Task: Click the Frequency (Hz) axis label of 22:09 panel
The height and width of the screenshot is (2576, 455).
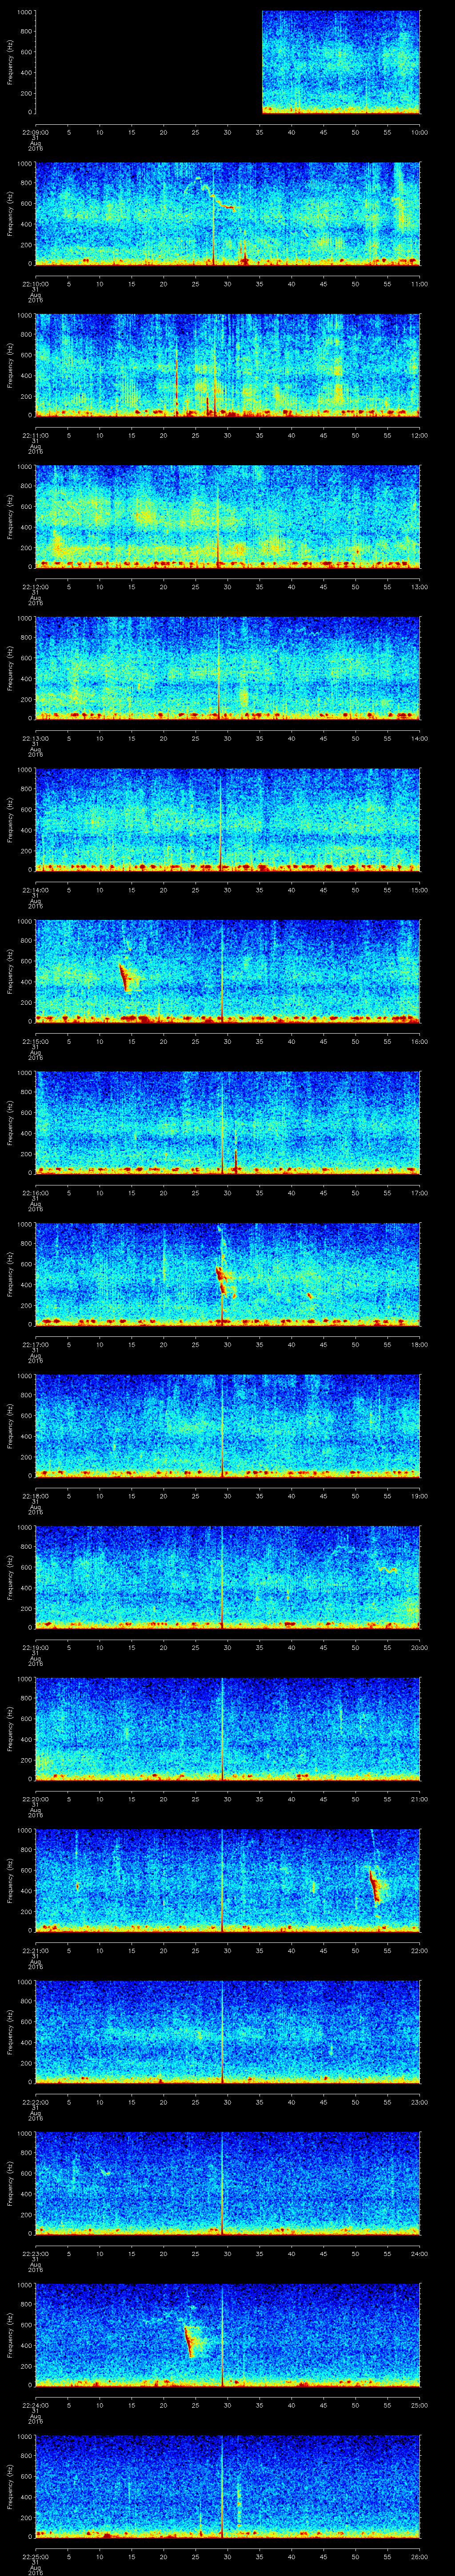Action: tap(10, 62)
